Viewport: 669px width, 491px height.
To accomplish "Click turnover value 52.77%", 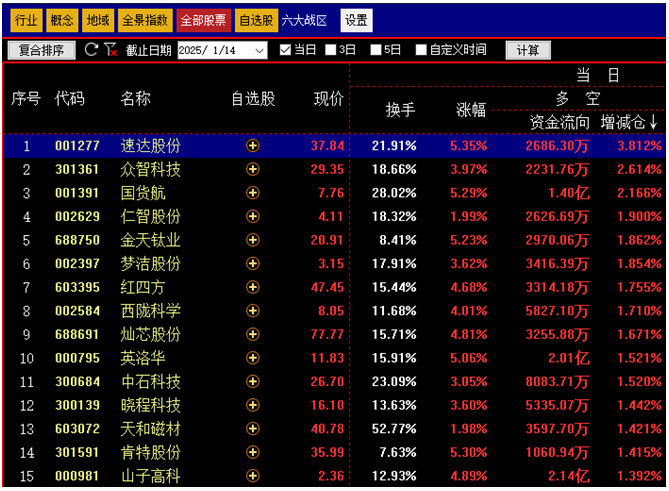I will [x=394, y=428].
